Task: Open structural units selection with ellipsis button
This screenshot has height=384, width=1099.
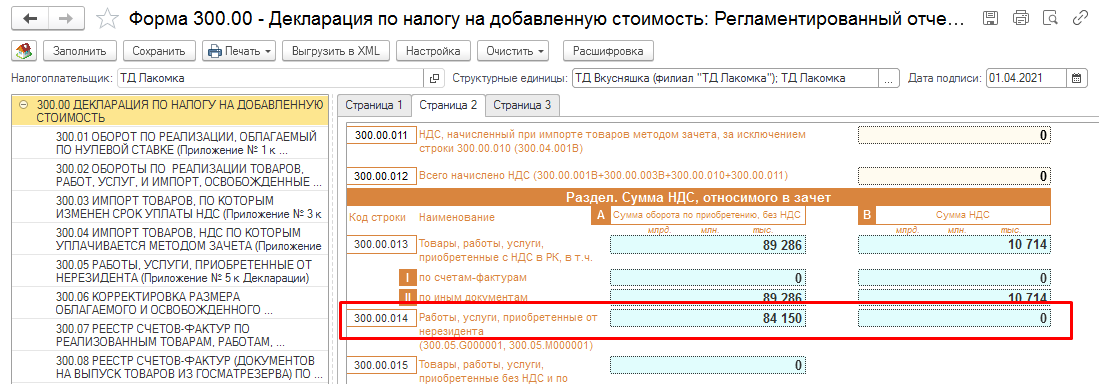Action: 889,78
